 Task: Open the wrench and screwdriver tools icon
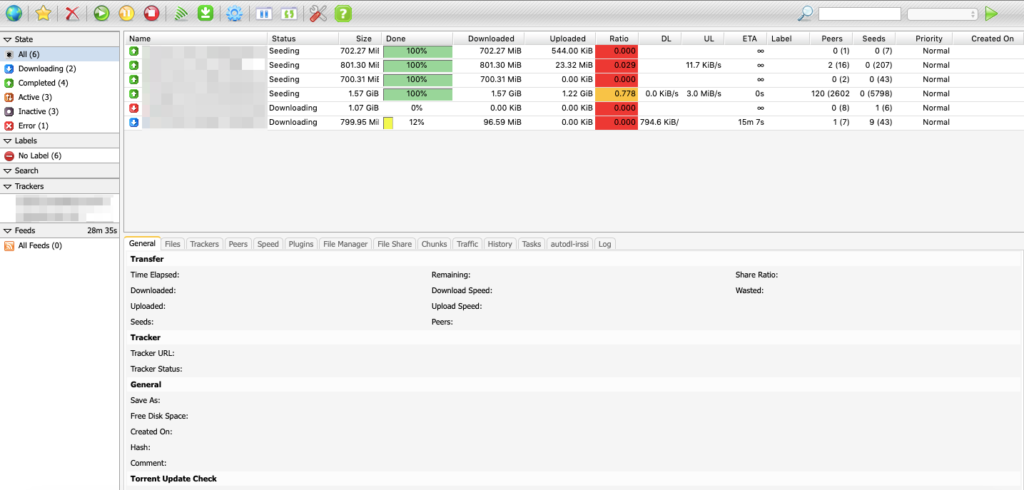point(318,12)
